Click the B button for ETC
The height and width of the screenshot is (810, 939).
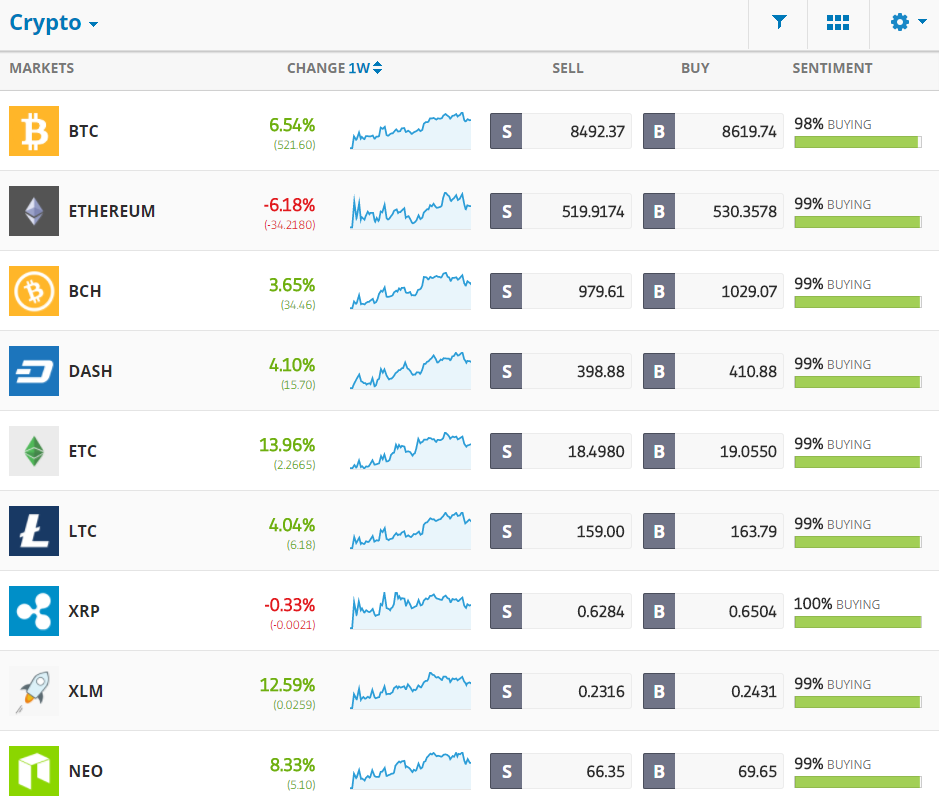tap(659, 451)
